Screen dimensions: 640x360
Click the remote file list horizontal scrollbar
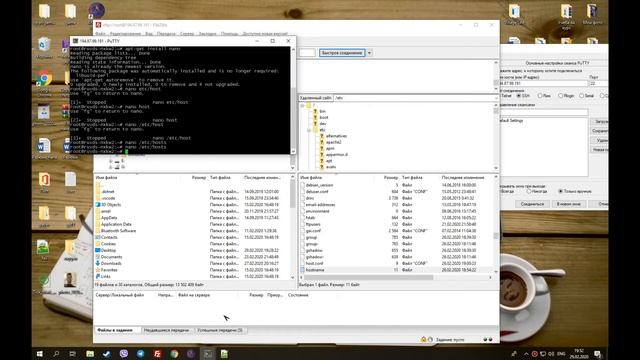pos(369,278)
